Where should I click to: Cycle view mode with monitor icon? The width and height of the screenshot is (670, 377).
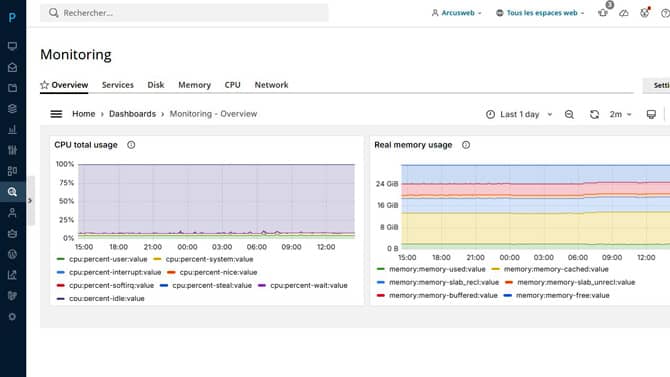coord(651,114)
